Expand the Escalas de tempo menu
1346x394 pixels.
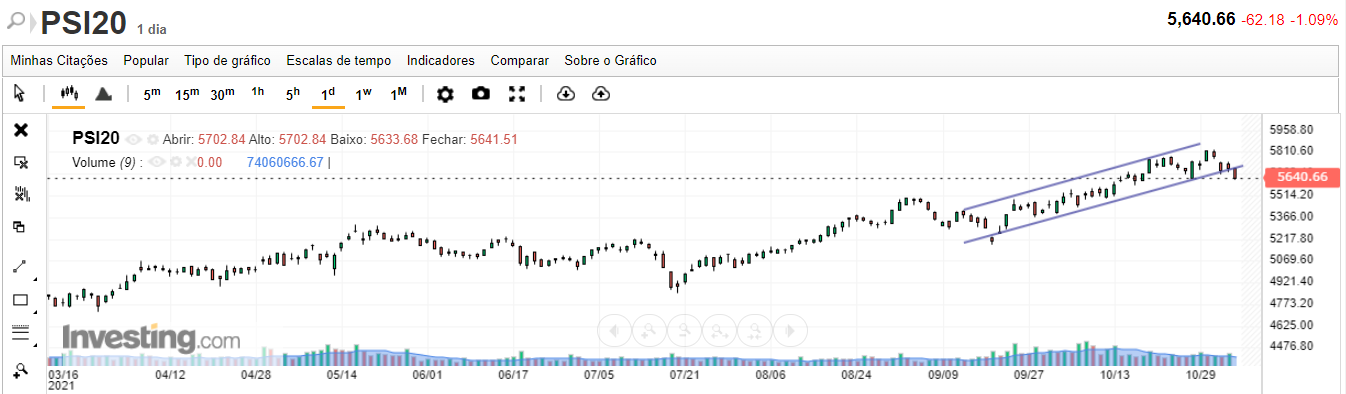pos(339,61)
